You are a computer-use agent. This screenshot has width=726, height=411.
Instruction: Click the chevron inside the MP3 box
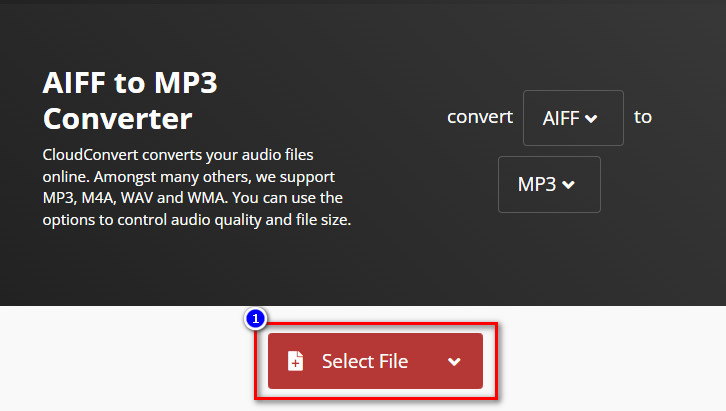(x=569, y=185)
